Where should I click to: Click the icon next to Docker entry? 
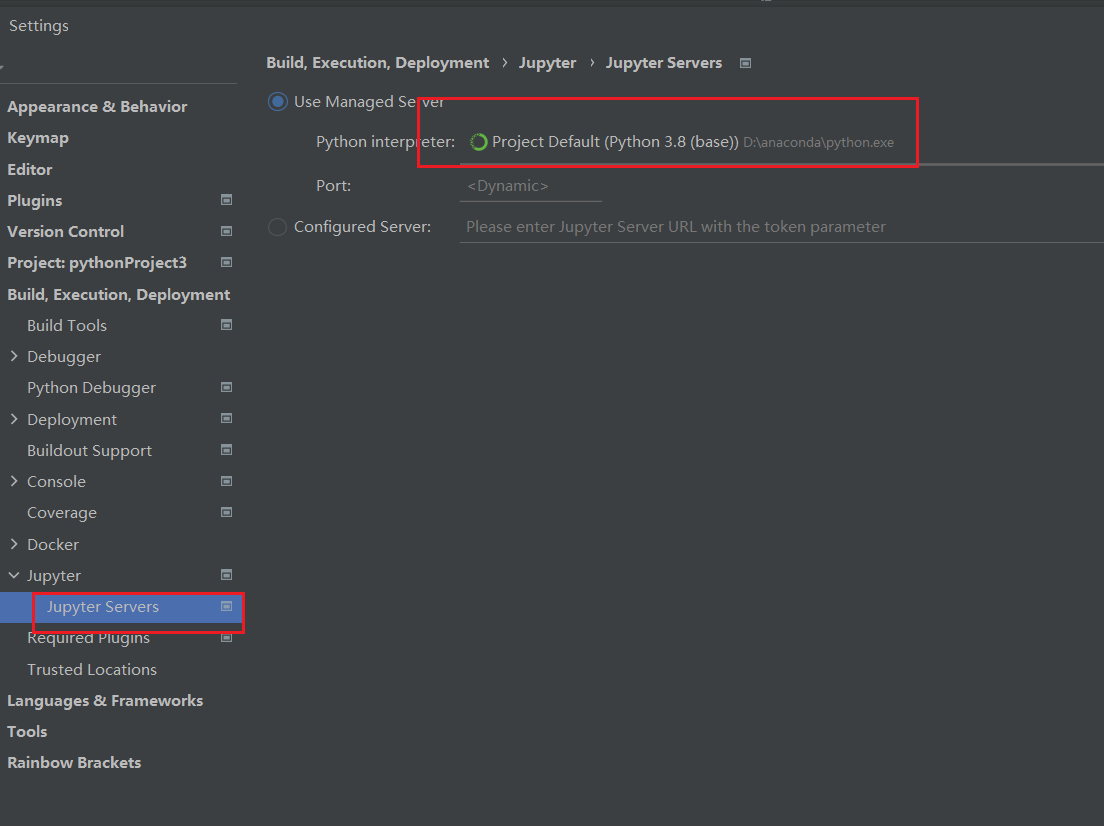(225, 544)
